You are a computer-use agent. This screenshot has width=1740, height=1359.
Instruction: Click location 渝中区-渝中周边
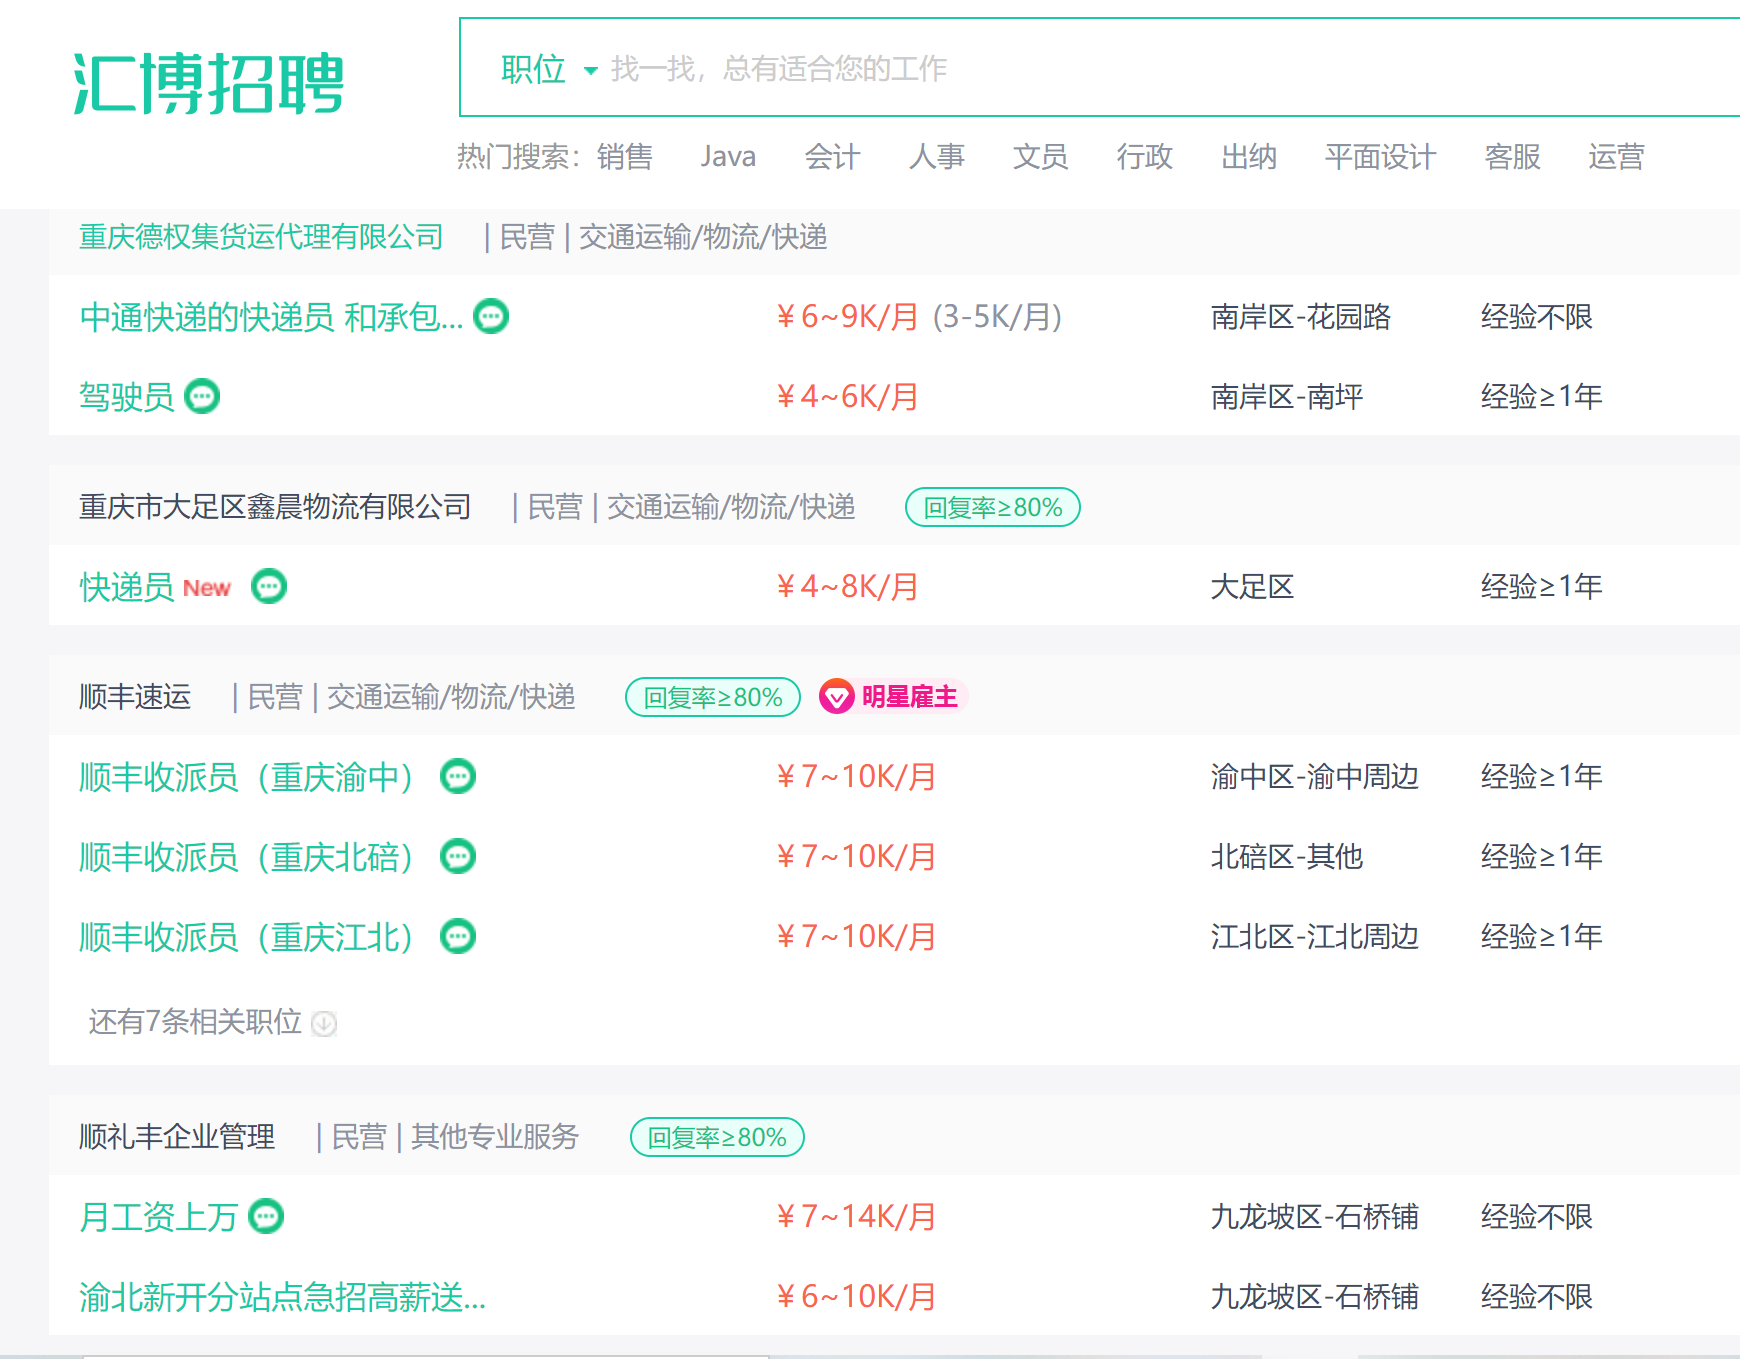click(x=1315, y=777)
